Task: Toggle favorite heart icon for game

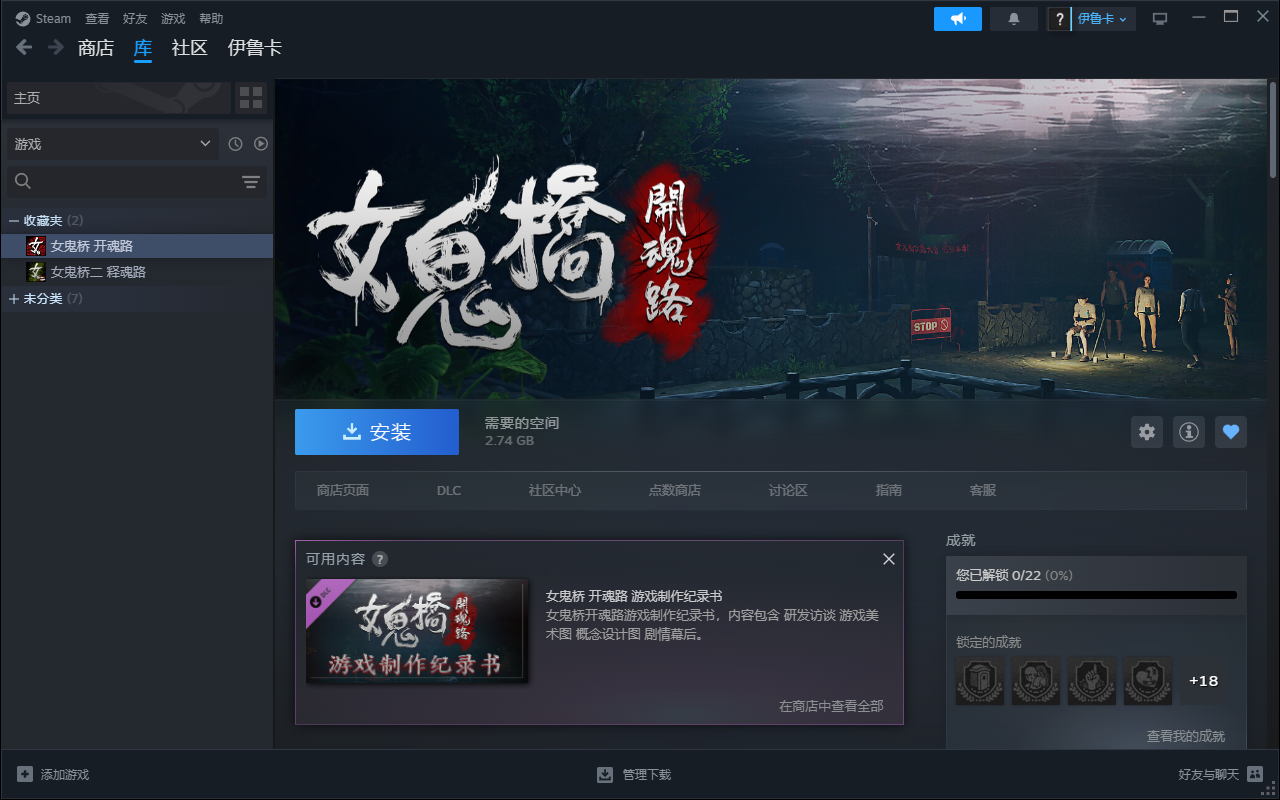Action: click(1231, 432)
